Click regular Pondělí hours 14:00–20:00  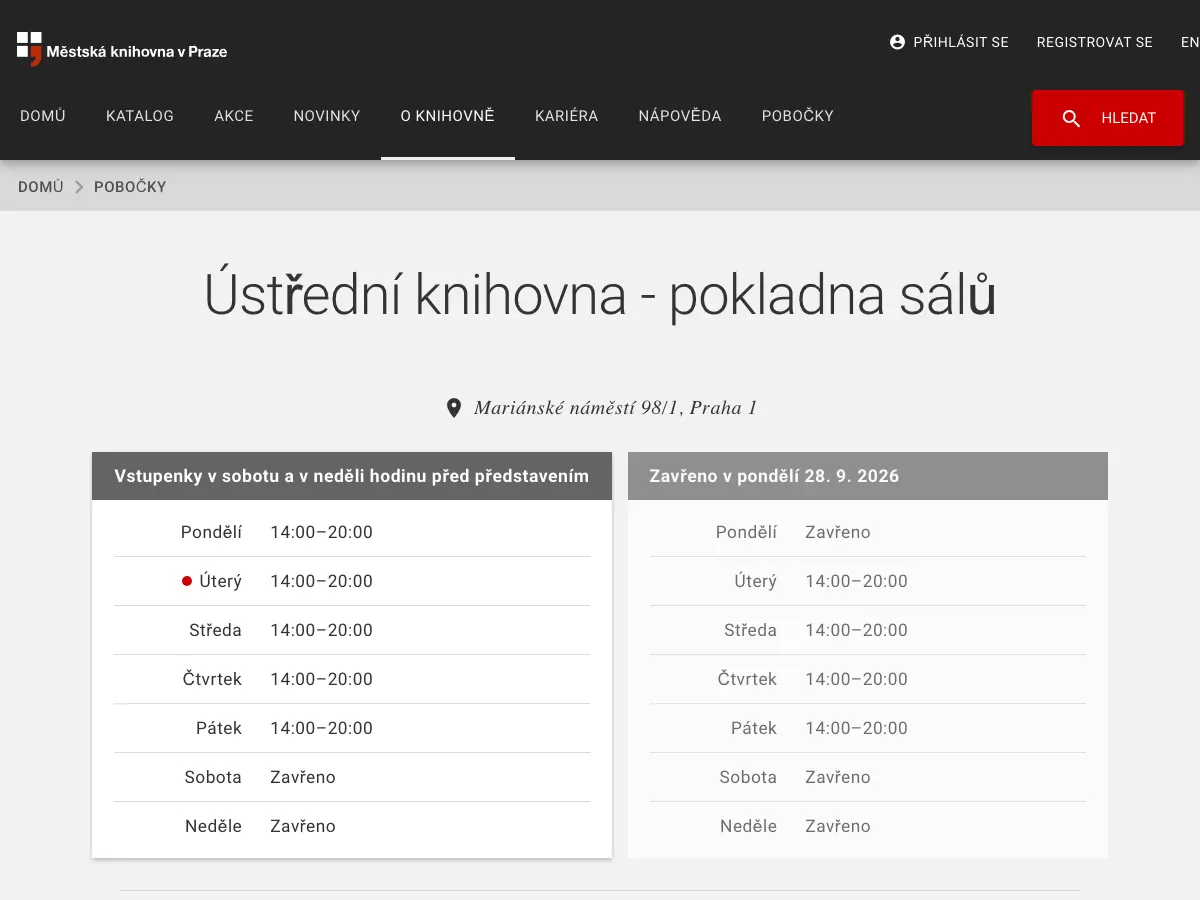(x=321, y=532)
